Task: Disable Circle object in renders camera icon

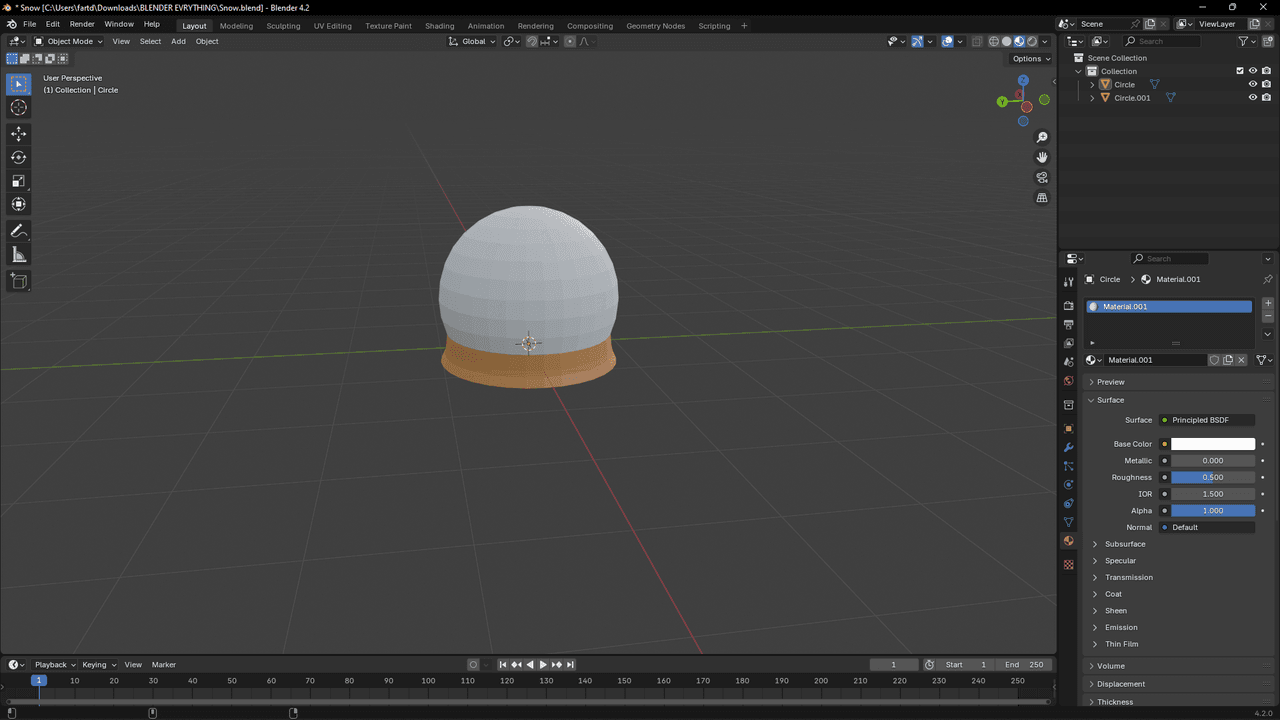Action: [1266, 84]
